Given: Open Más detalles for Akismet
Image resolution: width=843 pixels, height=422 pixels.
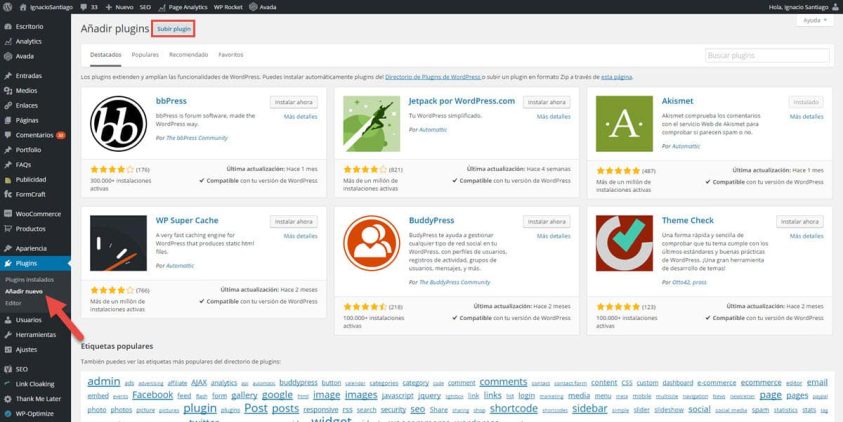Looking at the screenshot, I should [x=806, y=117].
